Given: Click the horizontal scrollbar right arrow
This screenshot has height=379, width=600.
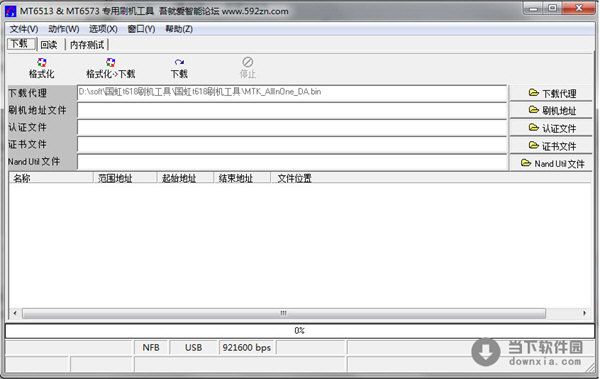Looking at the screenshot, I should 584,313.
